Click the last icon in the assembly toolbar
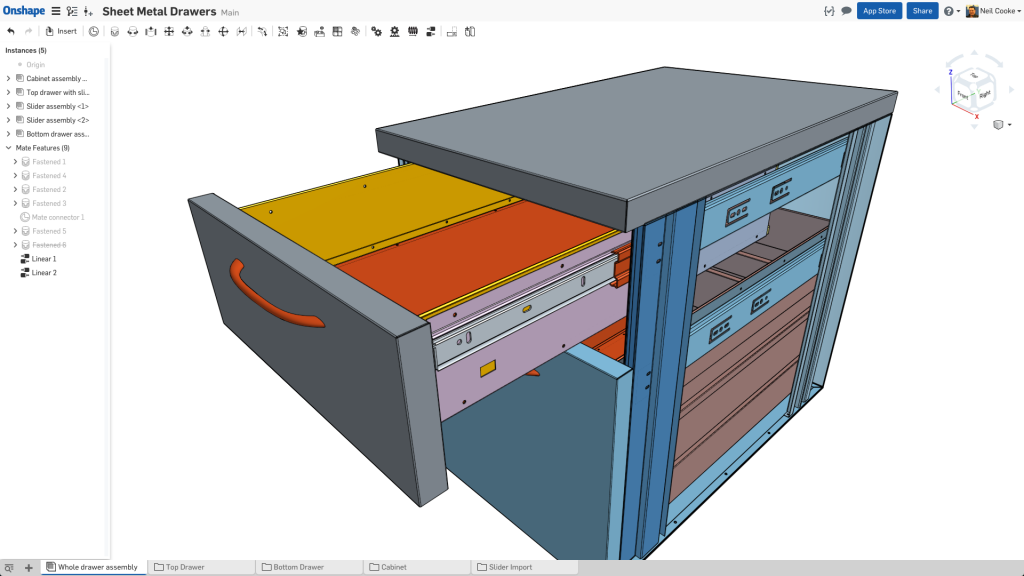The height and width of the screenshot is (576, 1024). (470, 31)
